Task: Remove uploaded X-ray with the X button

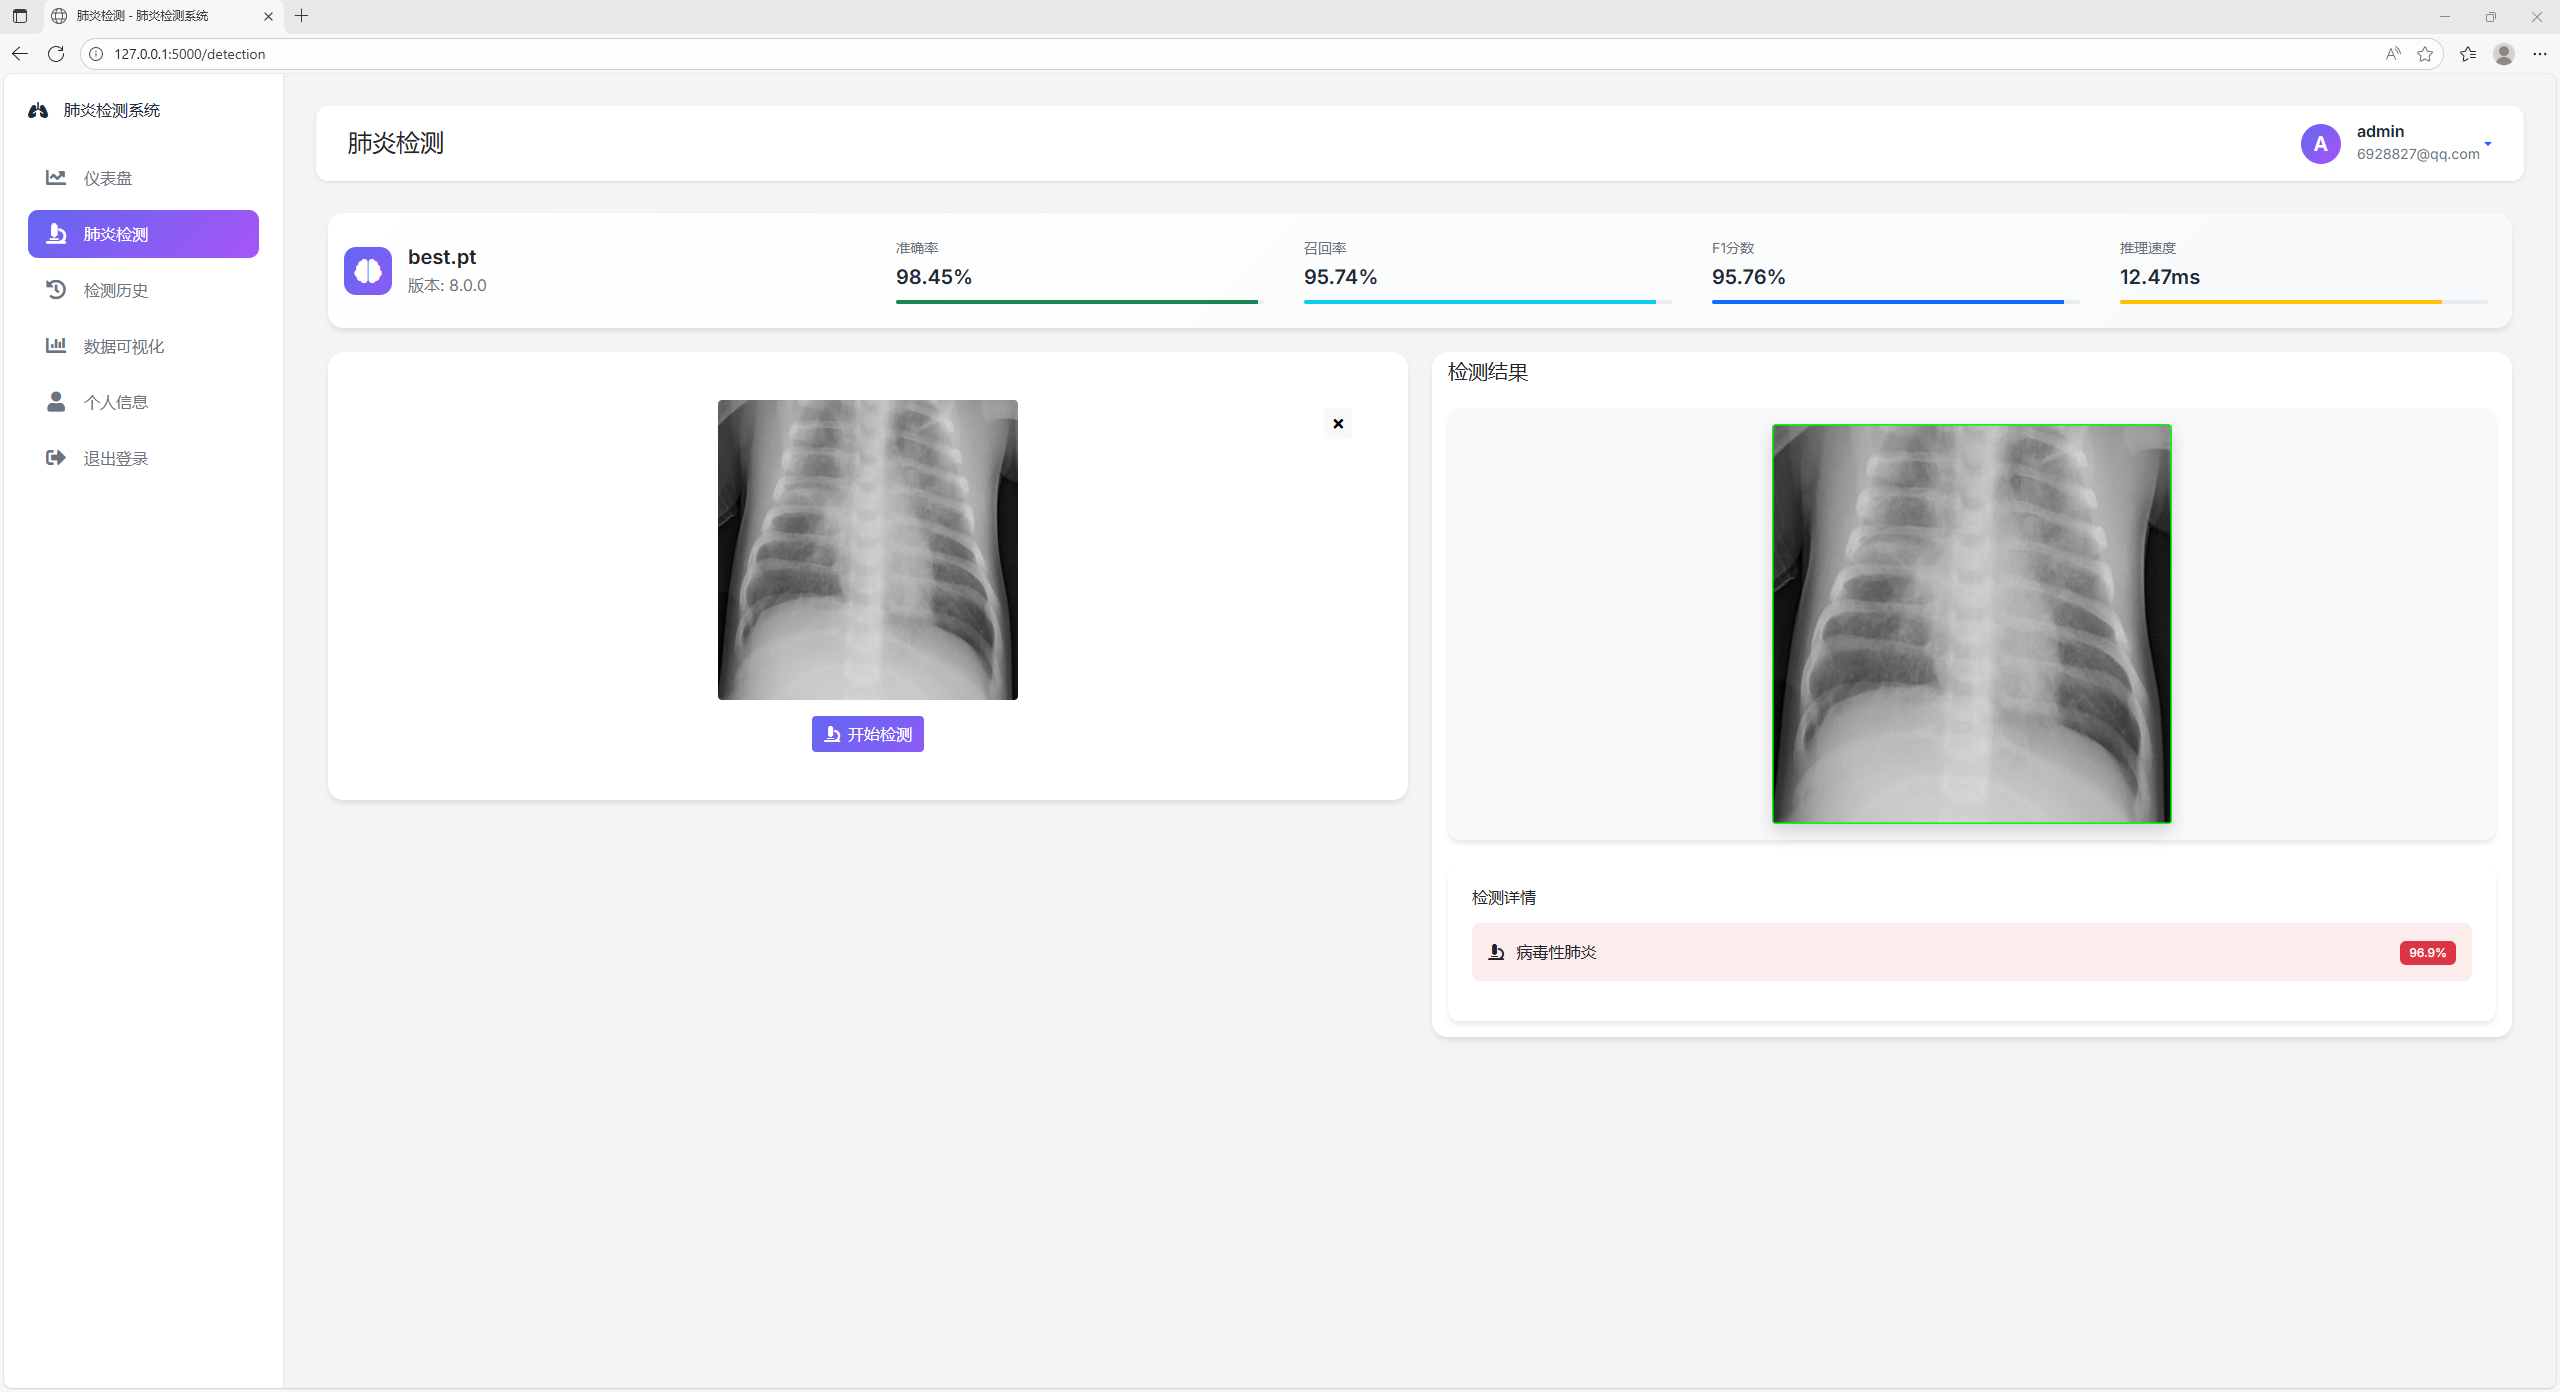Action: (1338, 424)
